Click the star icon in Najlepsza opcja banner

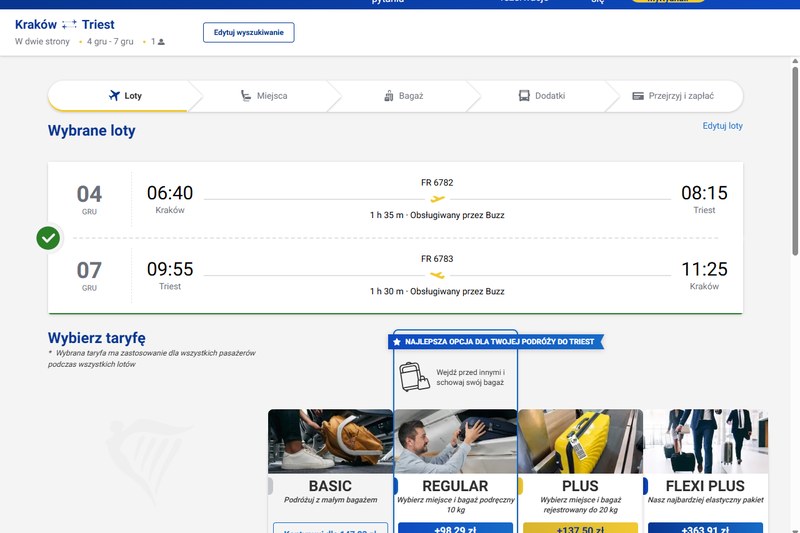[x=397, y=342]
